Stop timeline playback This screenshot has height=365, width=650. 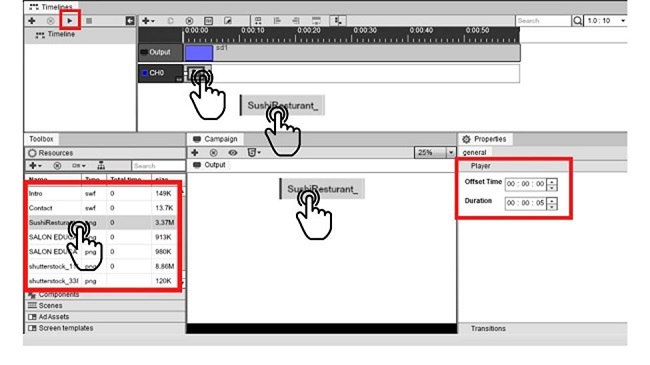89,20
